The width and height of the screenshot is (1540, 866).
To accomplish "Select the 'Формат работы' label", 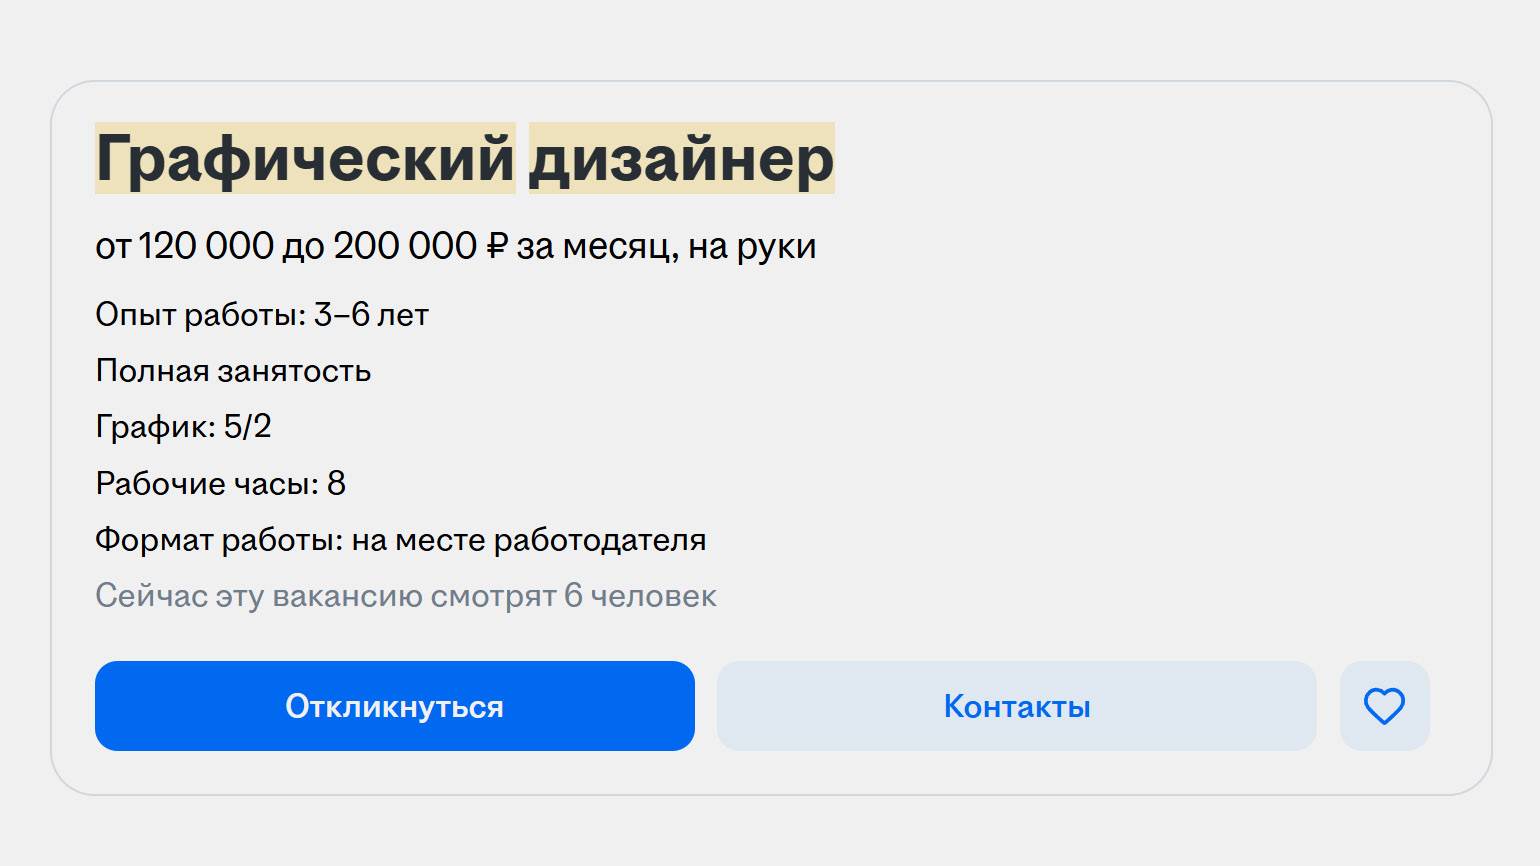I will [218, 540].
